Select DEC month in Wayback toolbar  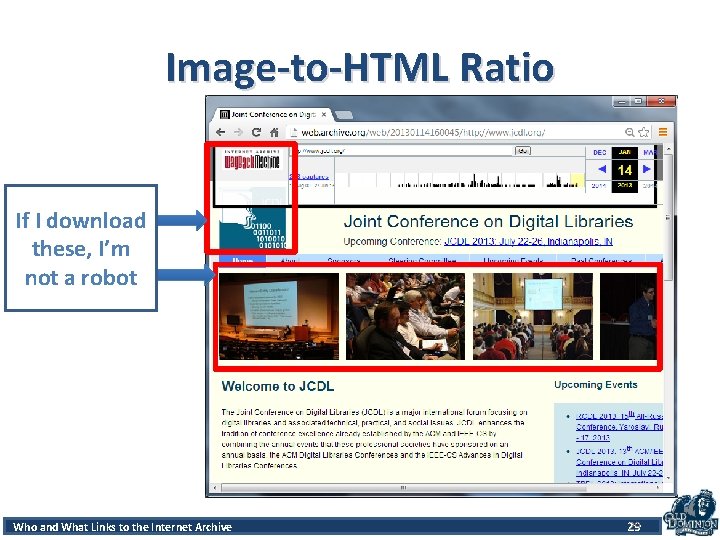tap(600, 152)
